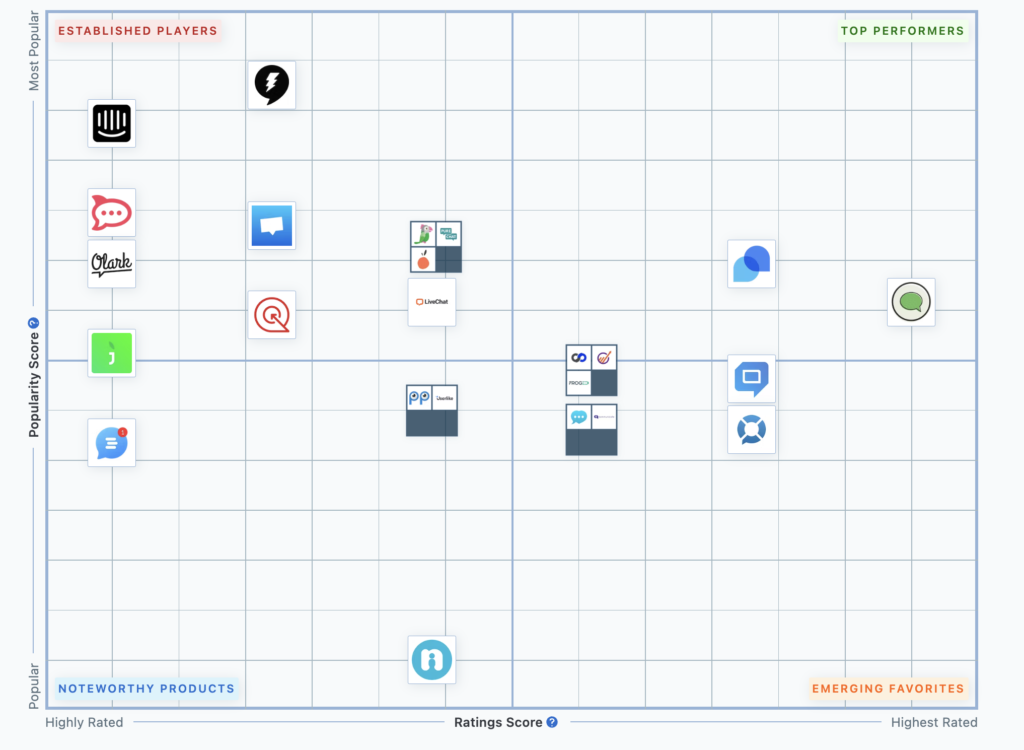1024x750 pixels.
Task: Click the blue square speech-bubble logo tile
Action: (272, 225)
